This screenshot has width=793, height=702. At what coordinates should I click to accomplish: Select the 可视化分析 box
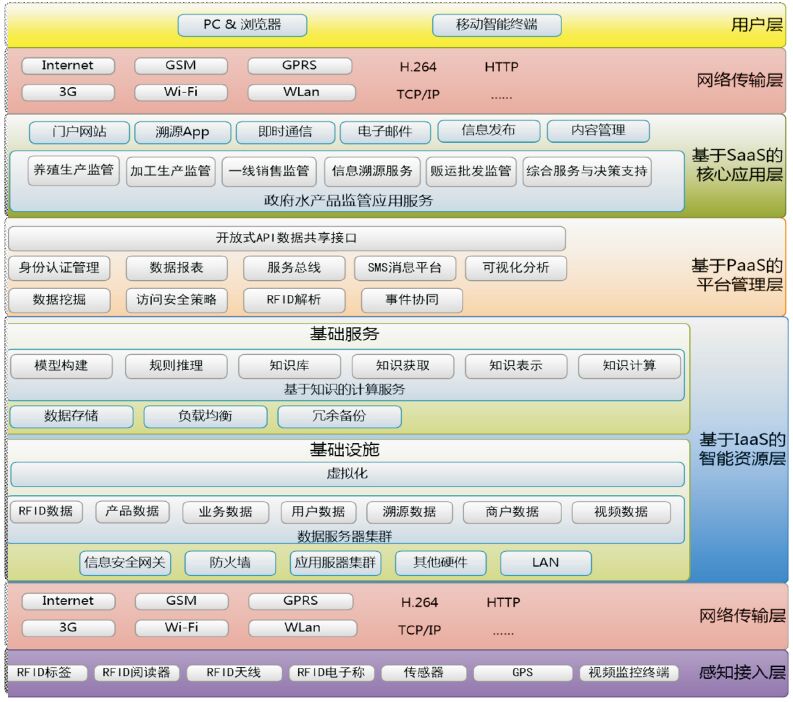tap(515, 268)
